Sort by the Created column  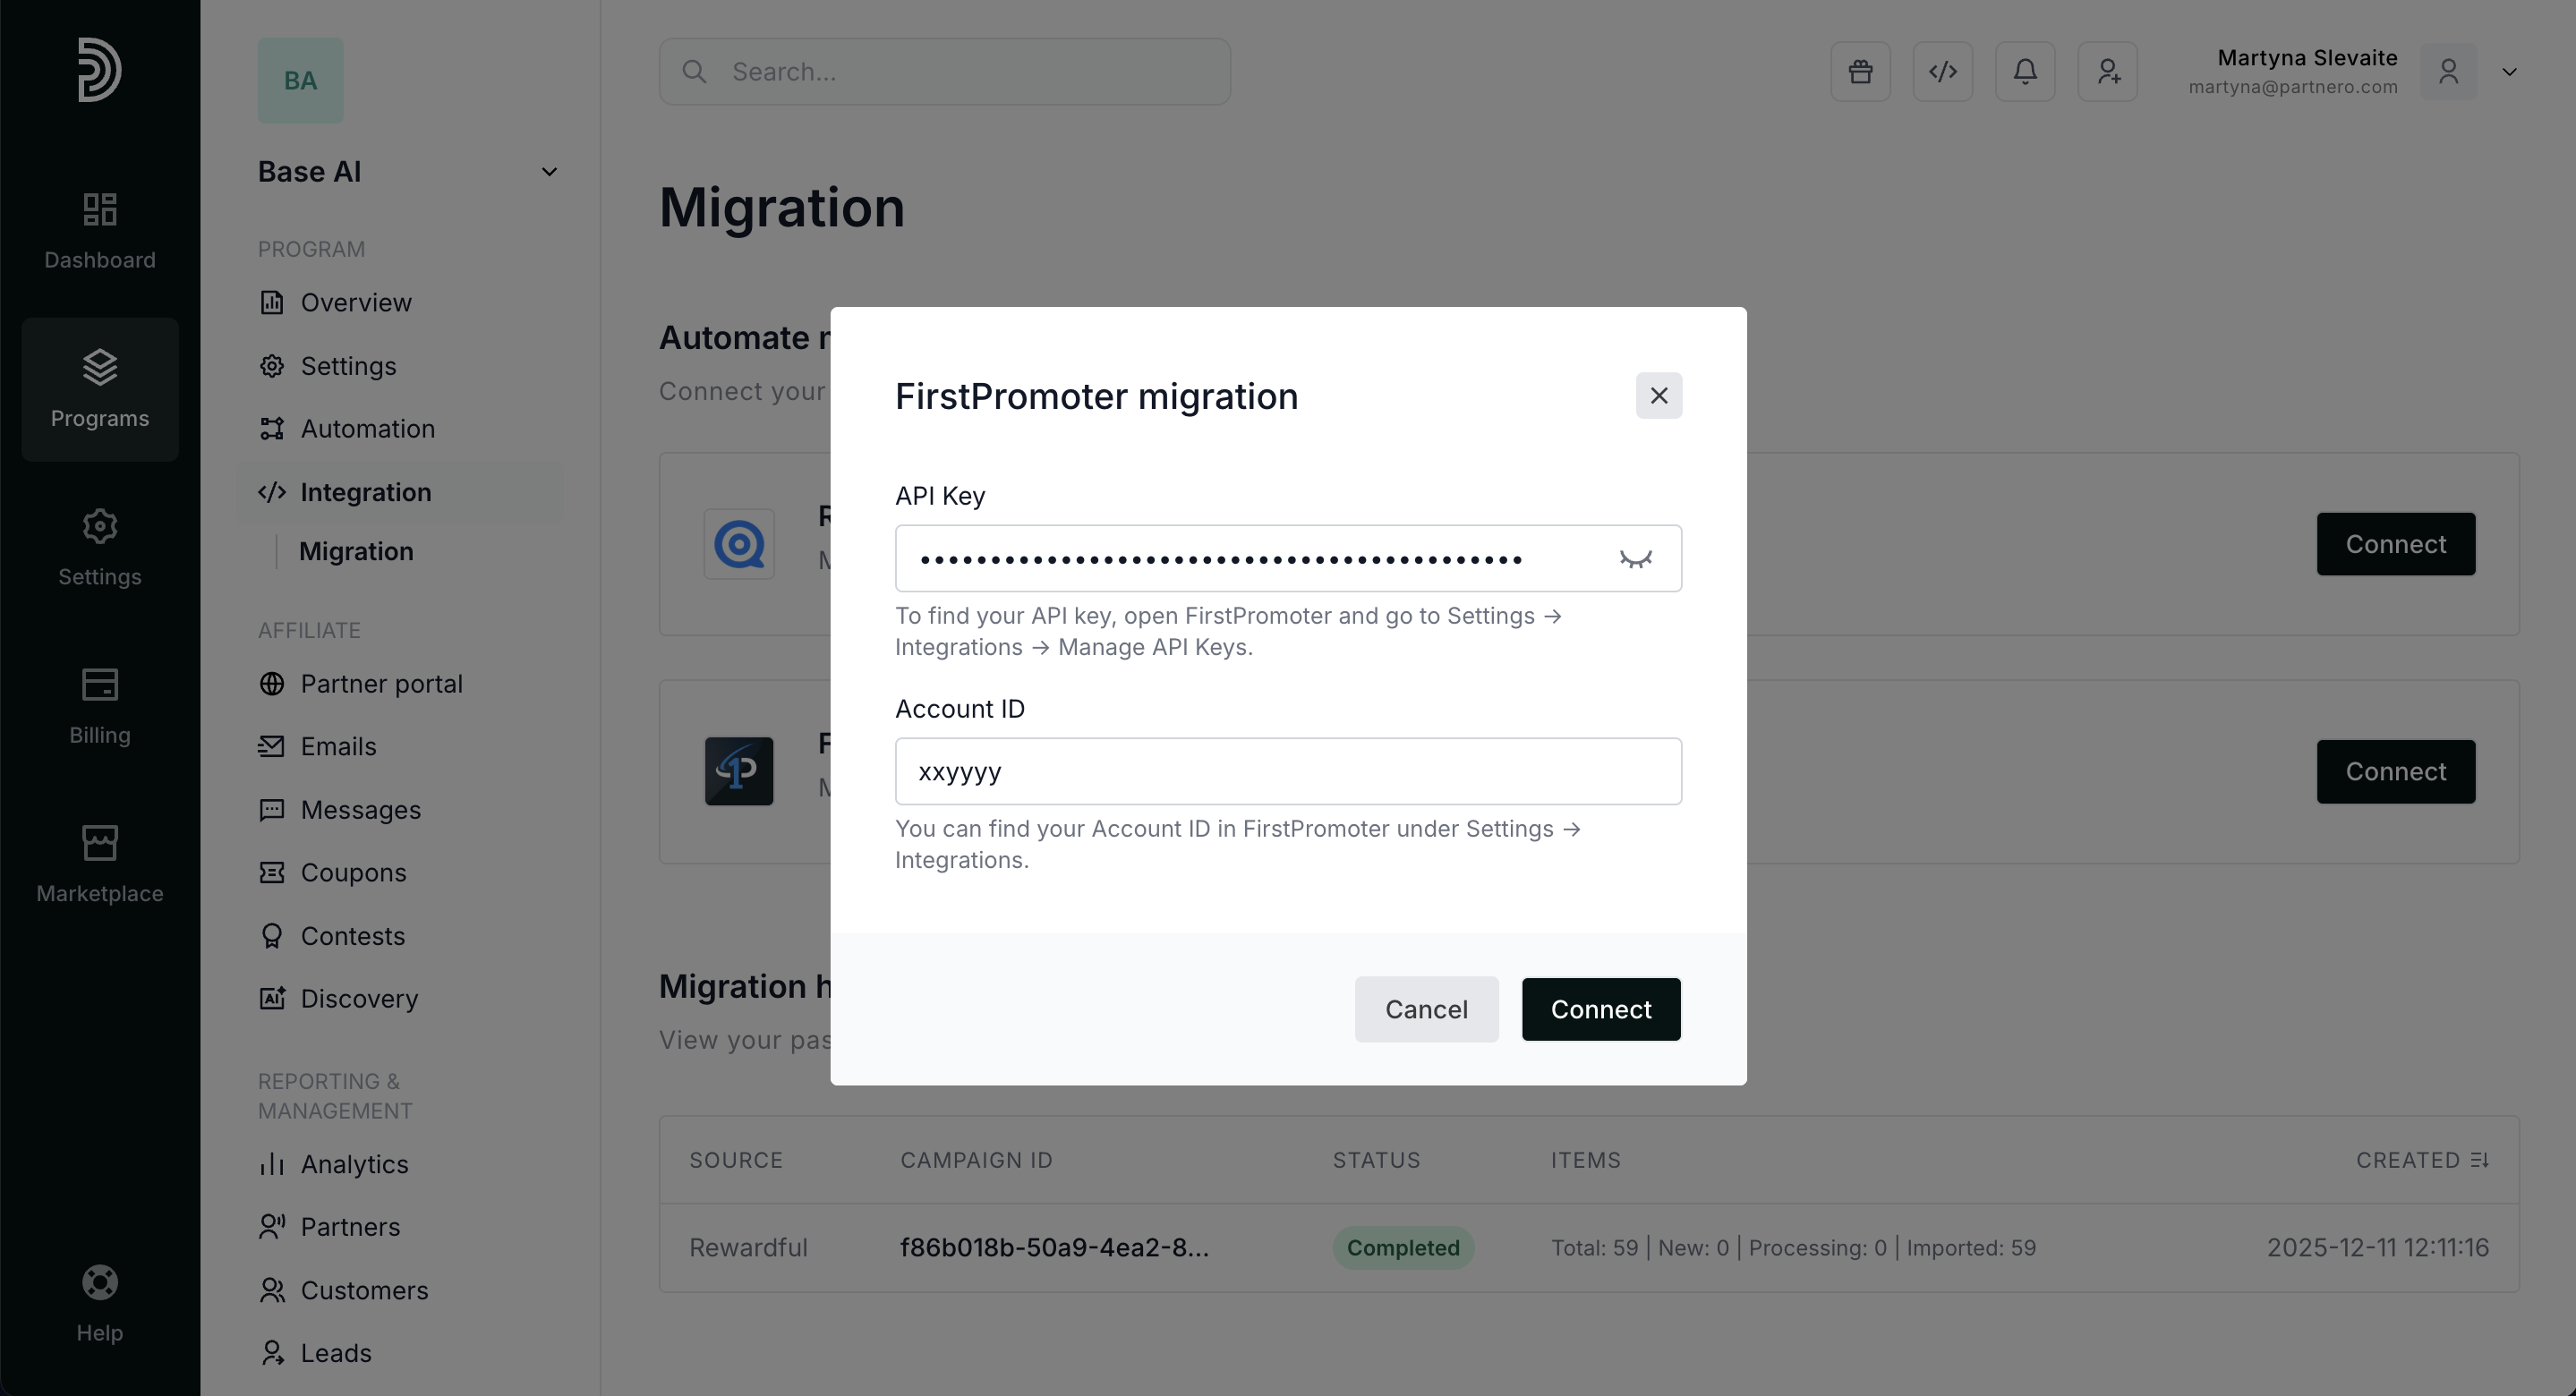pyautogui.click(x=2421, y=1160)
